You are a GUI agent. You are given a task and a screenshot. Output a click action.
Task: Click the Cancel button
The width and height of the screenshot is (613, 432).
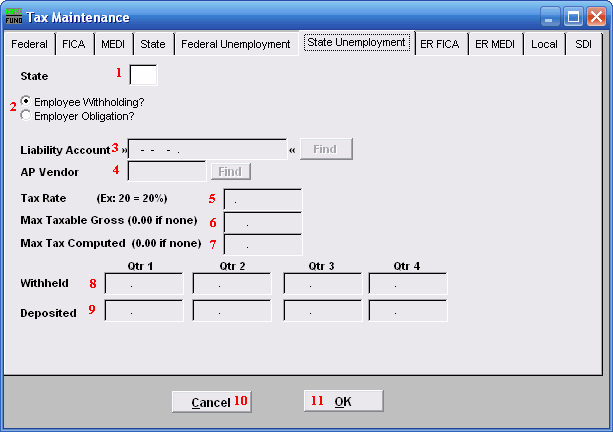coord(211,402)
